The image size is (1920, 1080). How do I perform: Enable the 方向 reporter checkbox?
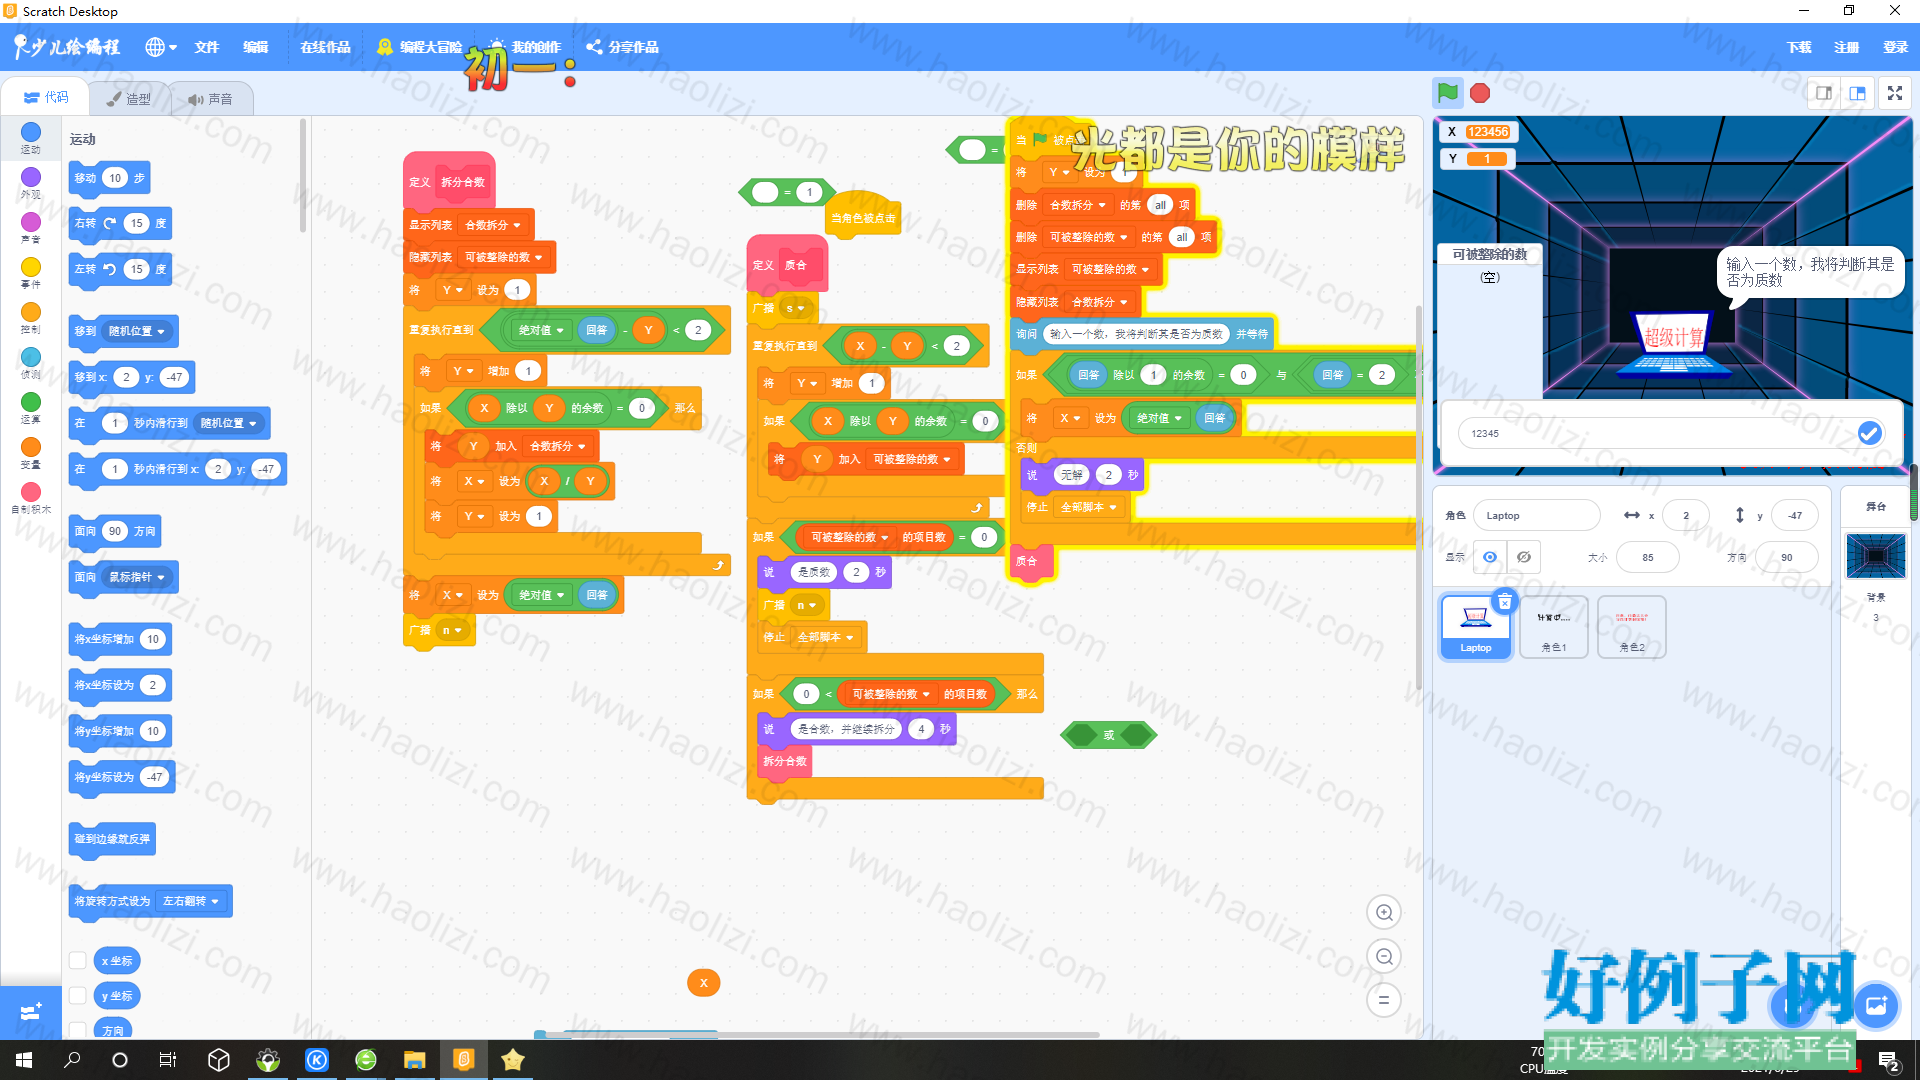[77, 1029]
